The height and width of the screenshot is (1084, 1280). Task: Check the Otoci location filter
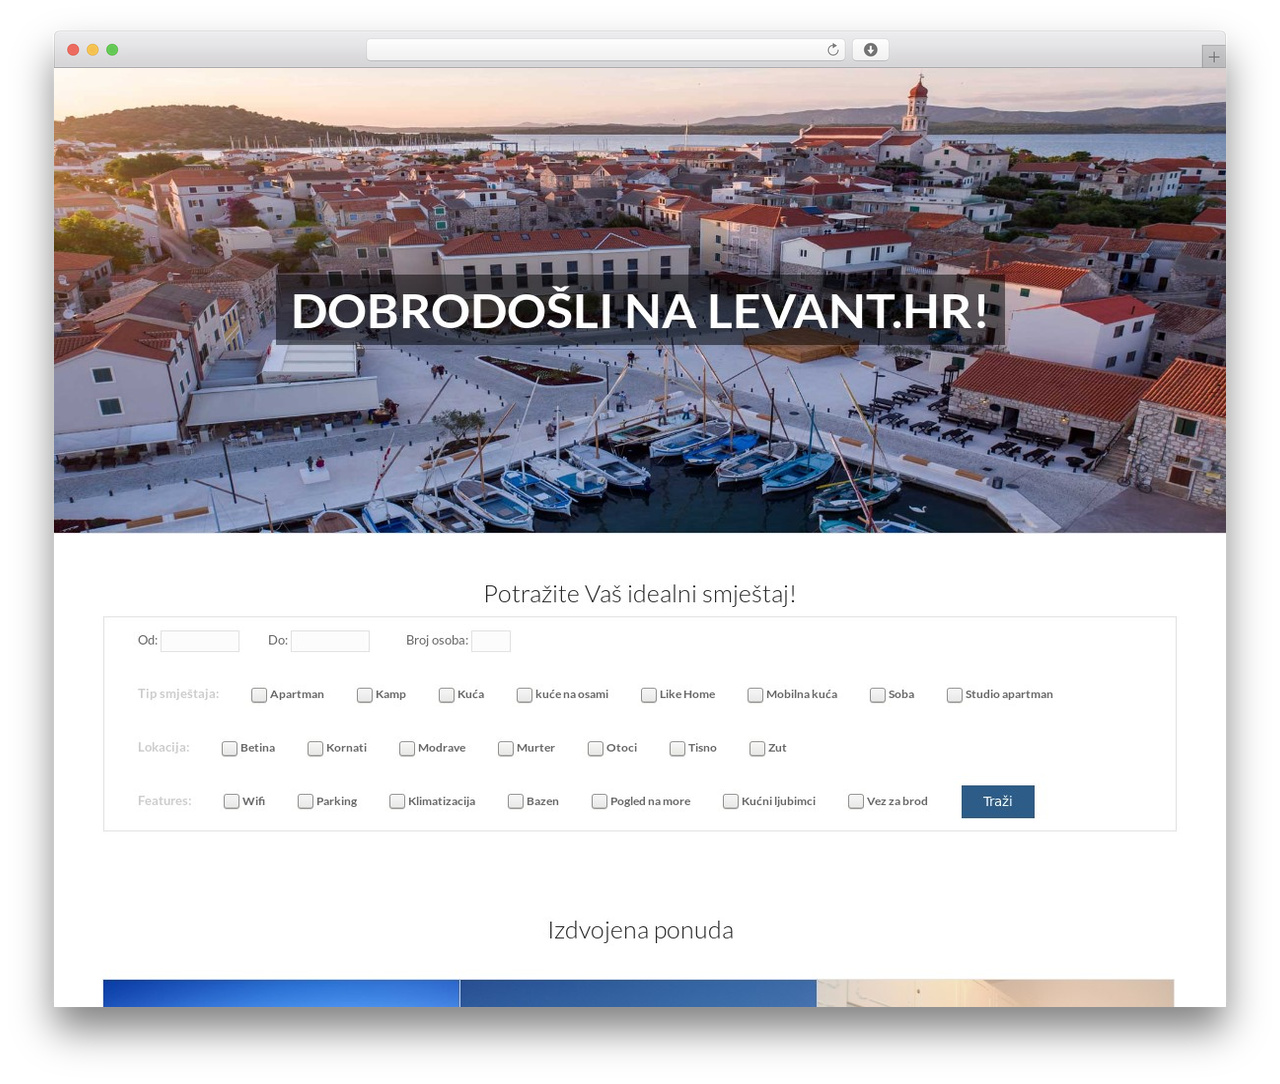click(x=596, y=749)
